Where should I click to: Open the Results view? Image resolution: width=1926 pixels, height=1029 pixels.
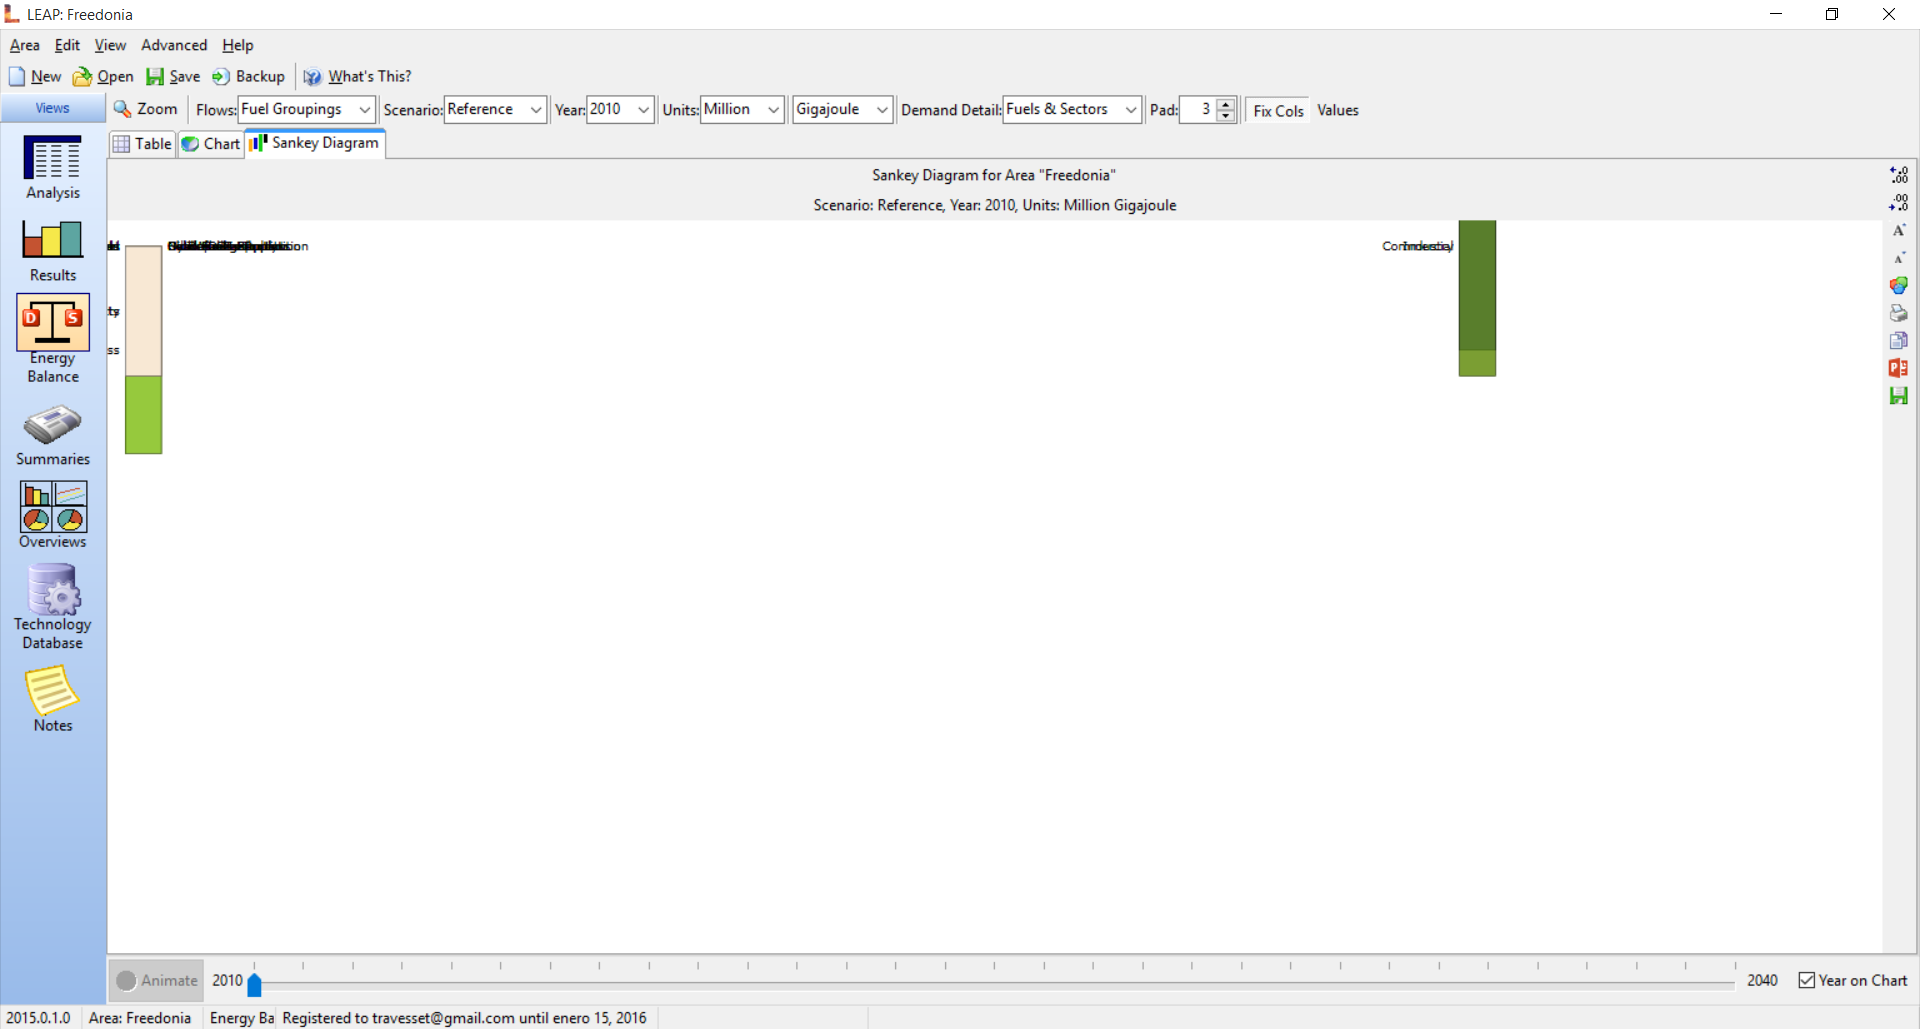[53, 250]
